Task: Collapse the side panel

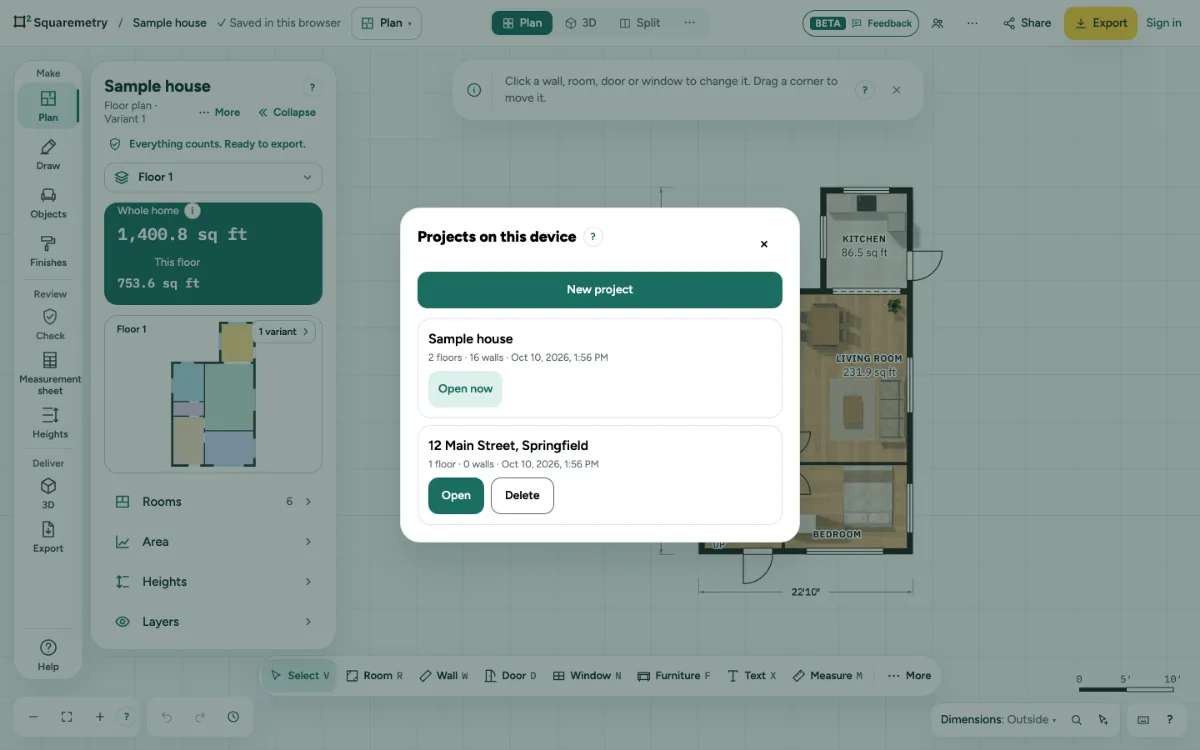Action: click(287, 112)
